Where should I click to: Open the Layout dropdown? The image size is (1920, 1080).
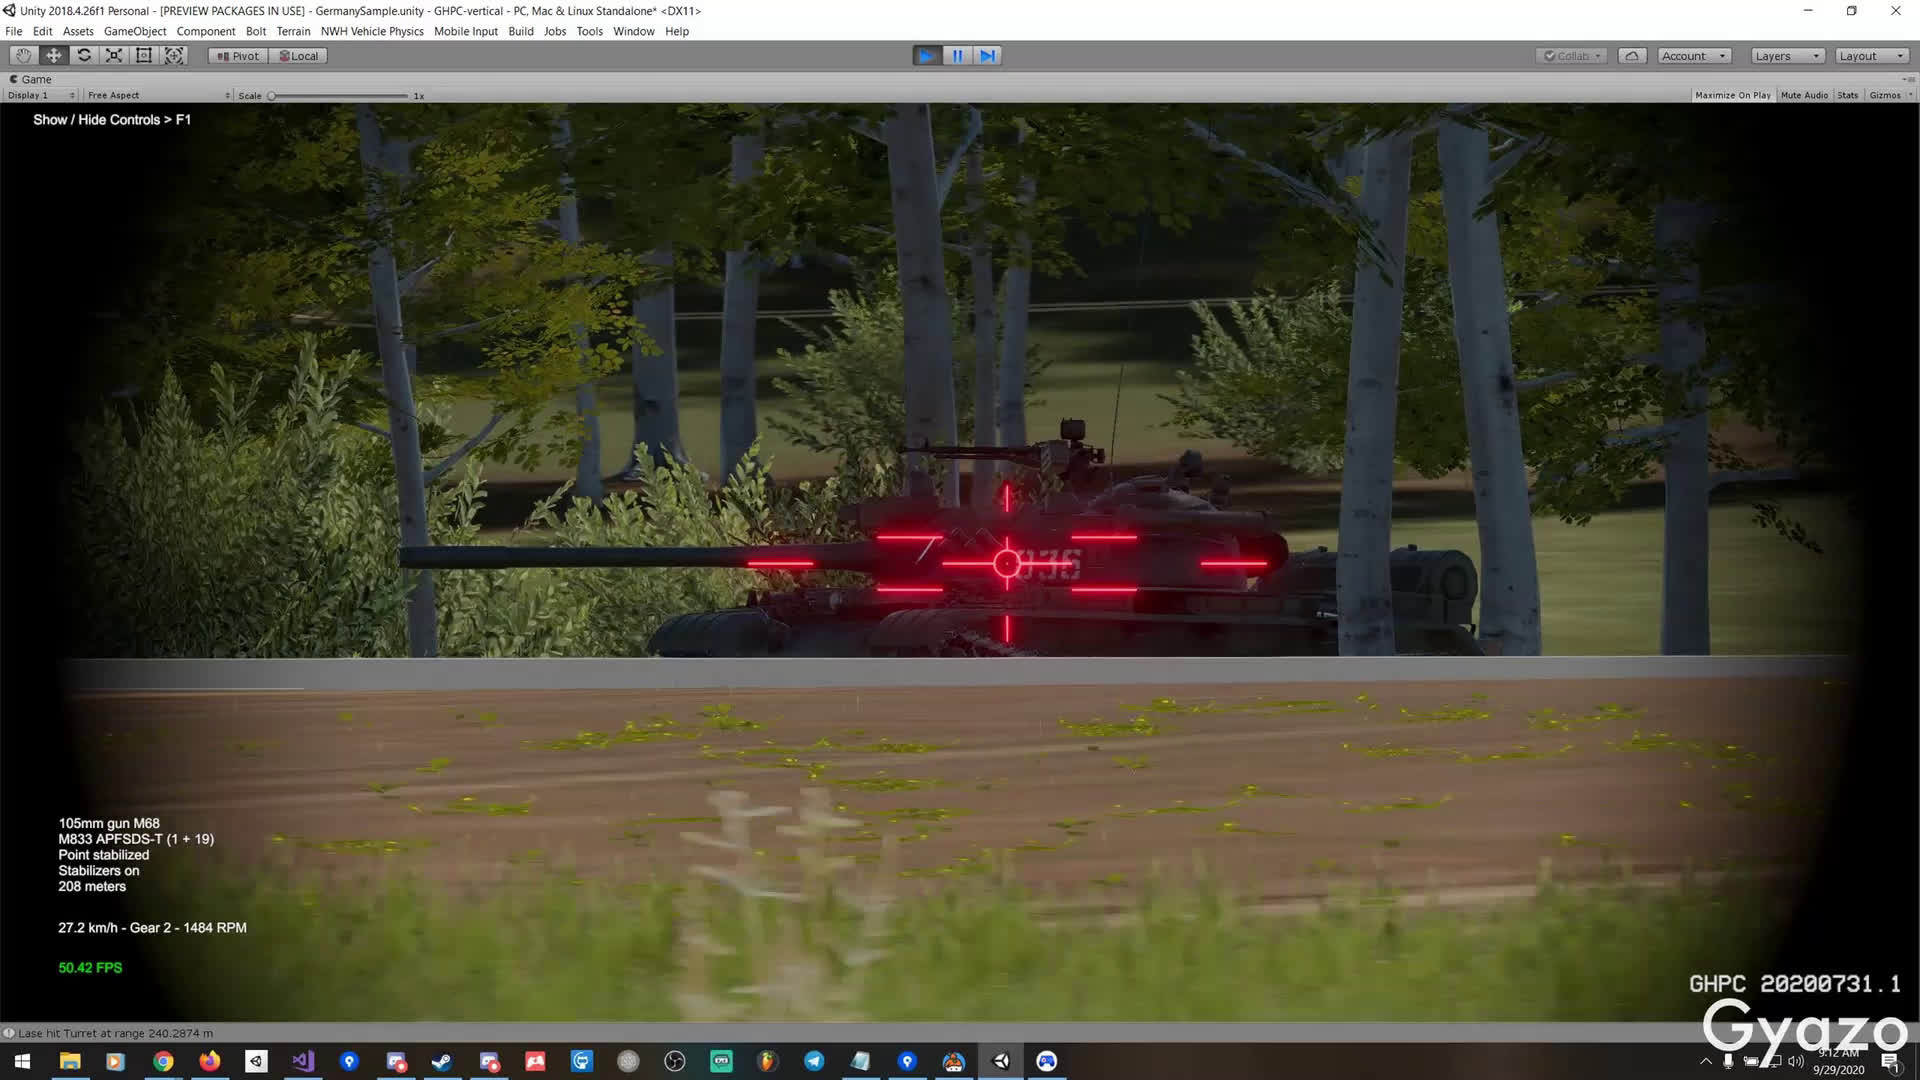pos(1872,56)
